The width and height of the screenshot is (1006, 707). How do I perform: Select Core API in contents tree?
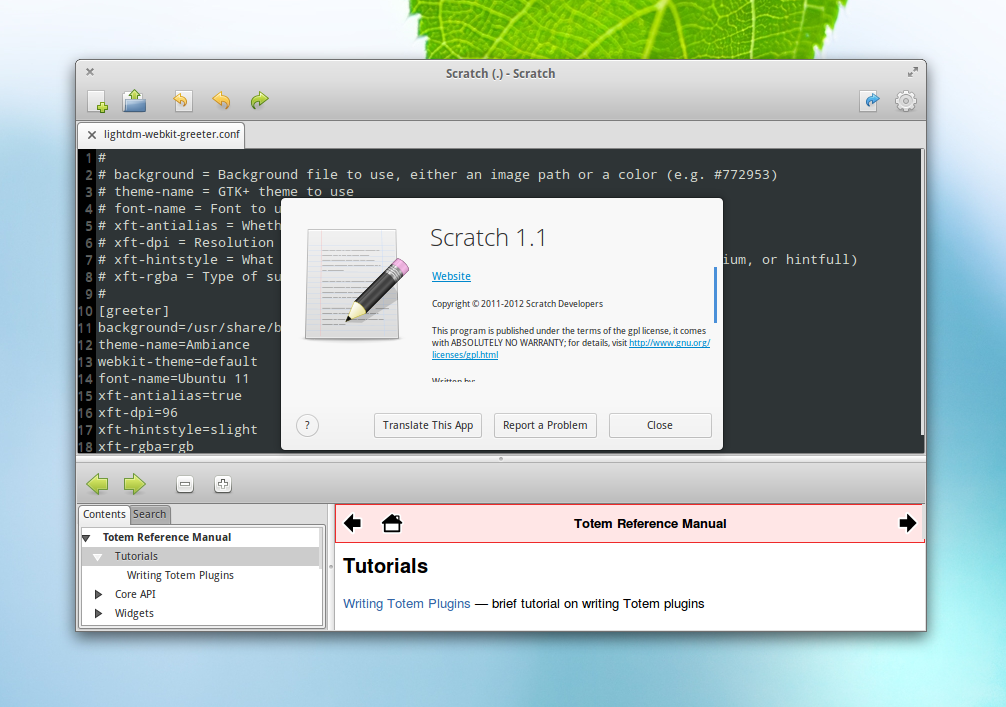tap(135, 594)
